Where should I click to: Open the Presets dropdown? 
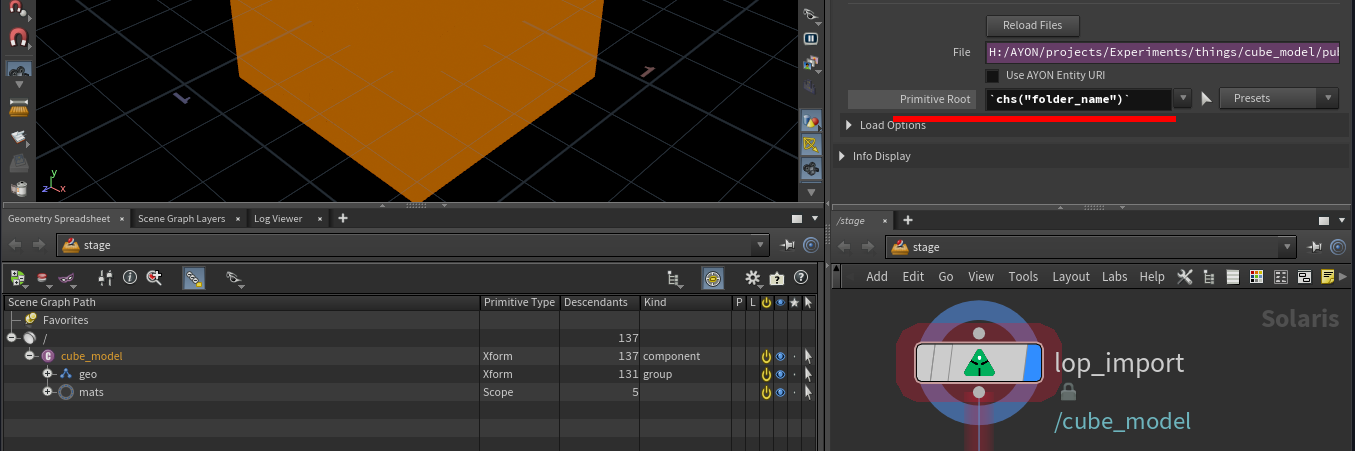[1278, 98]
